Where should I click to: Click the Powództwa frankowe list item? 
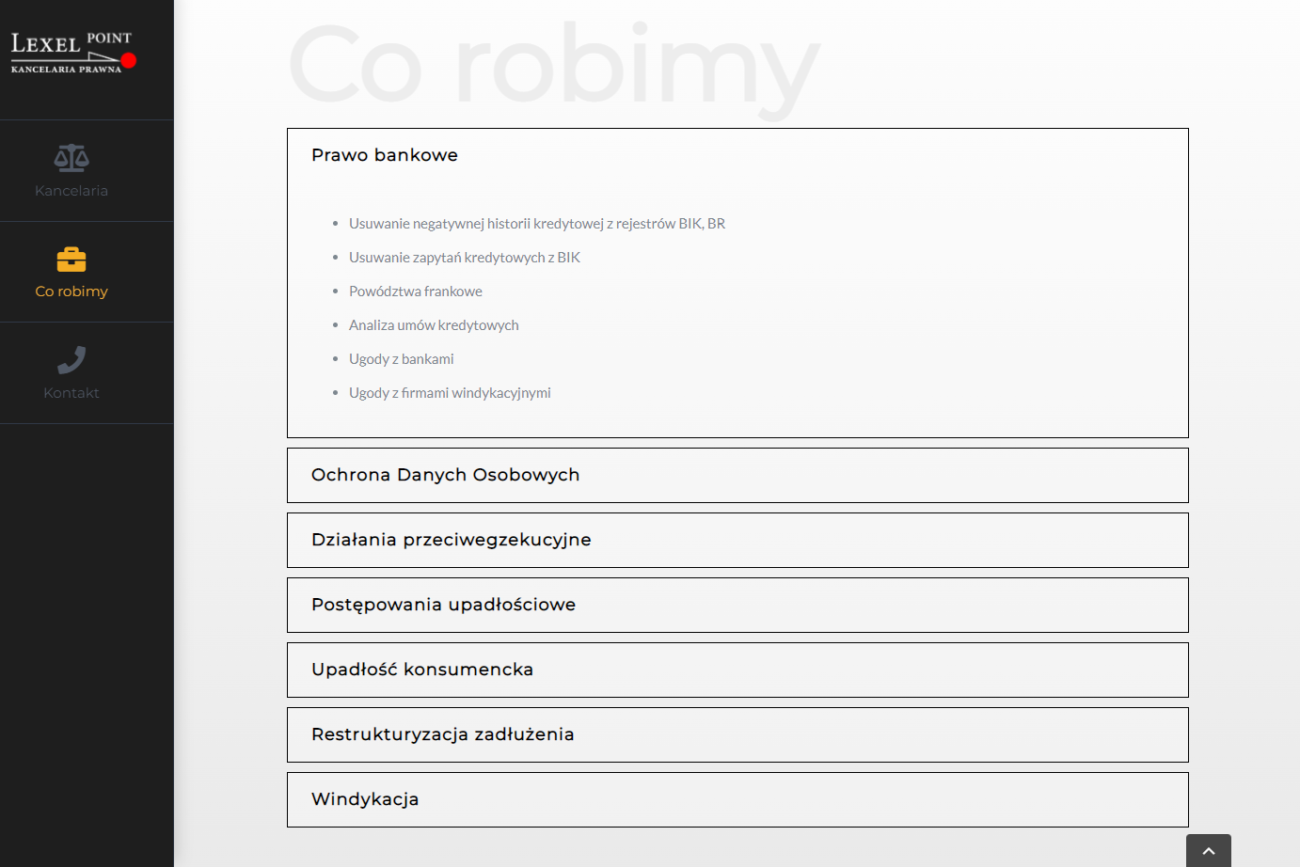click(415, 291)
